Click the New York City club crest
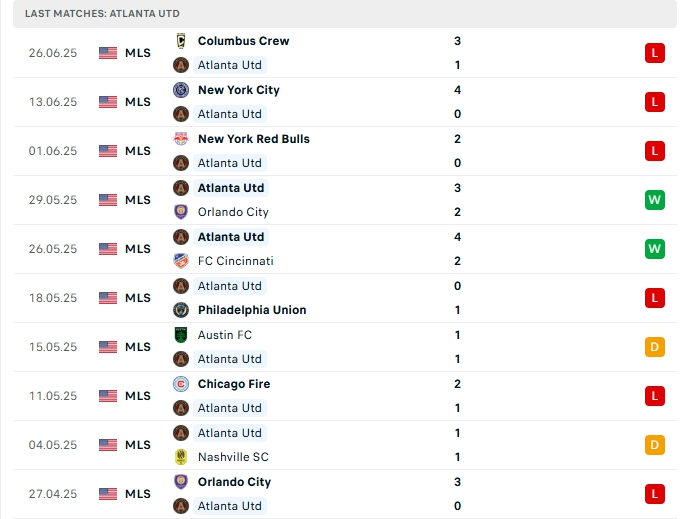 (181, 90)
